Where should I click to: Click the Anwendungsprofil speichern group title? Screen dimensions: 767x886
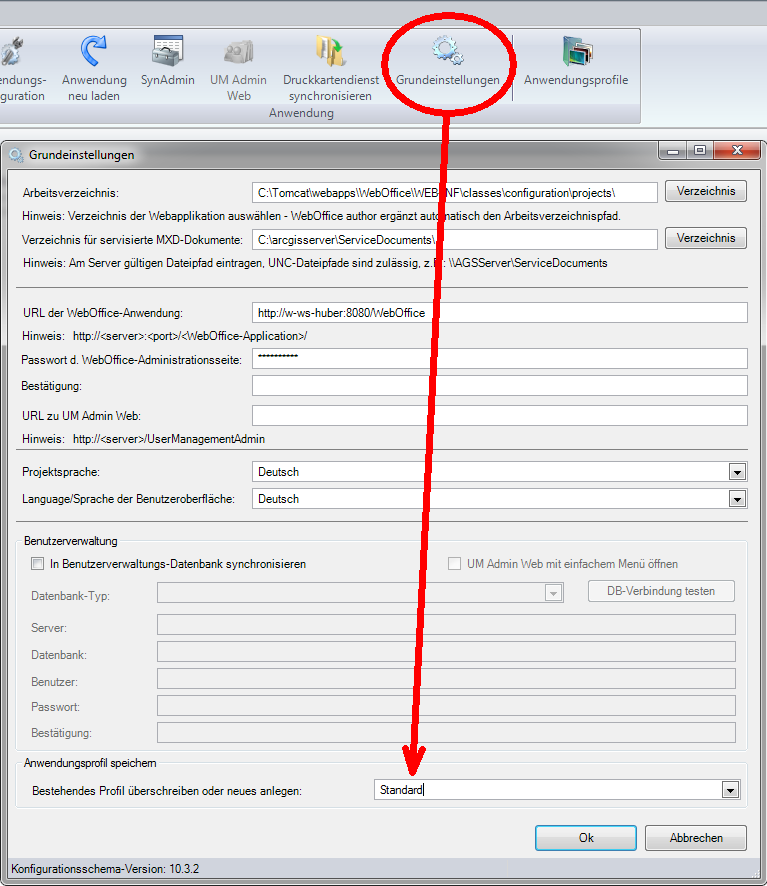pos(90,763)
